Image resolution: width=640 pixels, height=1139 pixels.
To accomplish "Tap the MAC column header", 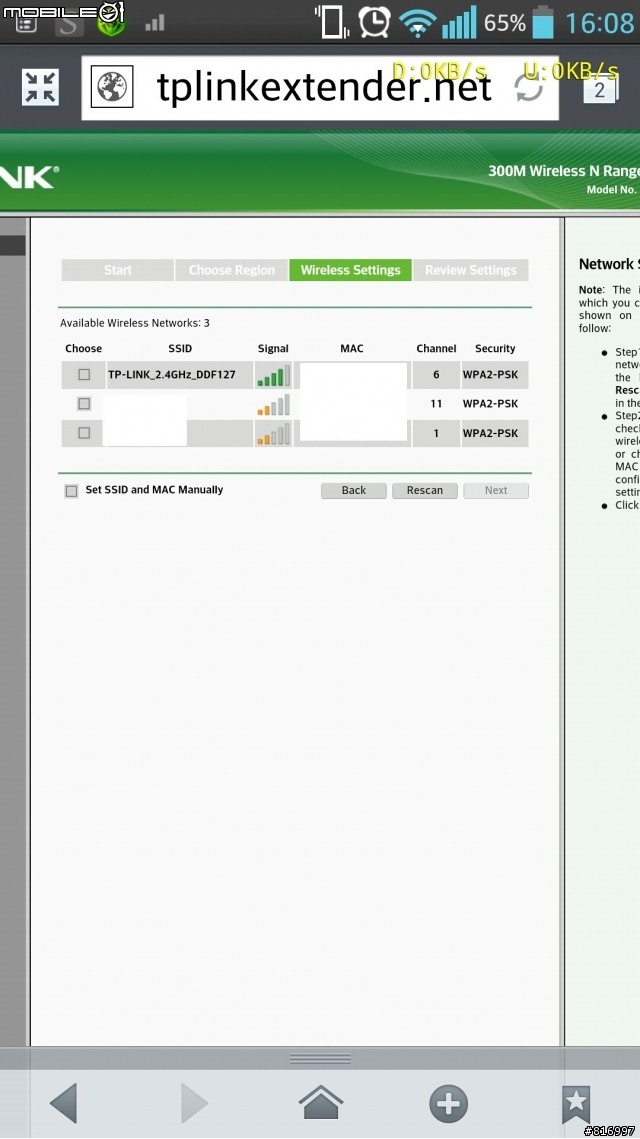I will point(352,349).
